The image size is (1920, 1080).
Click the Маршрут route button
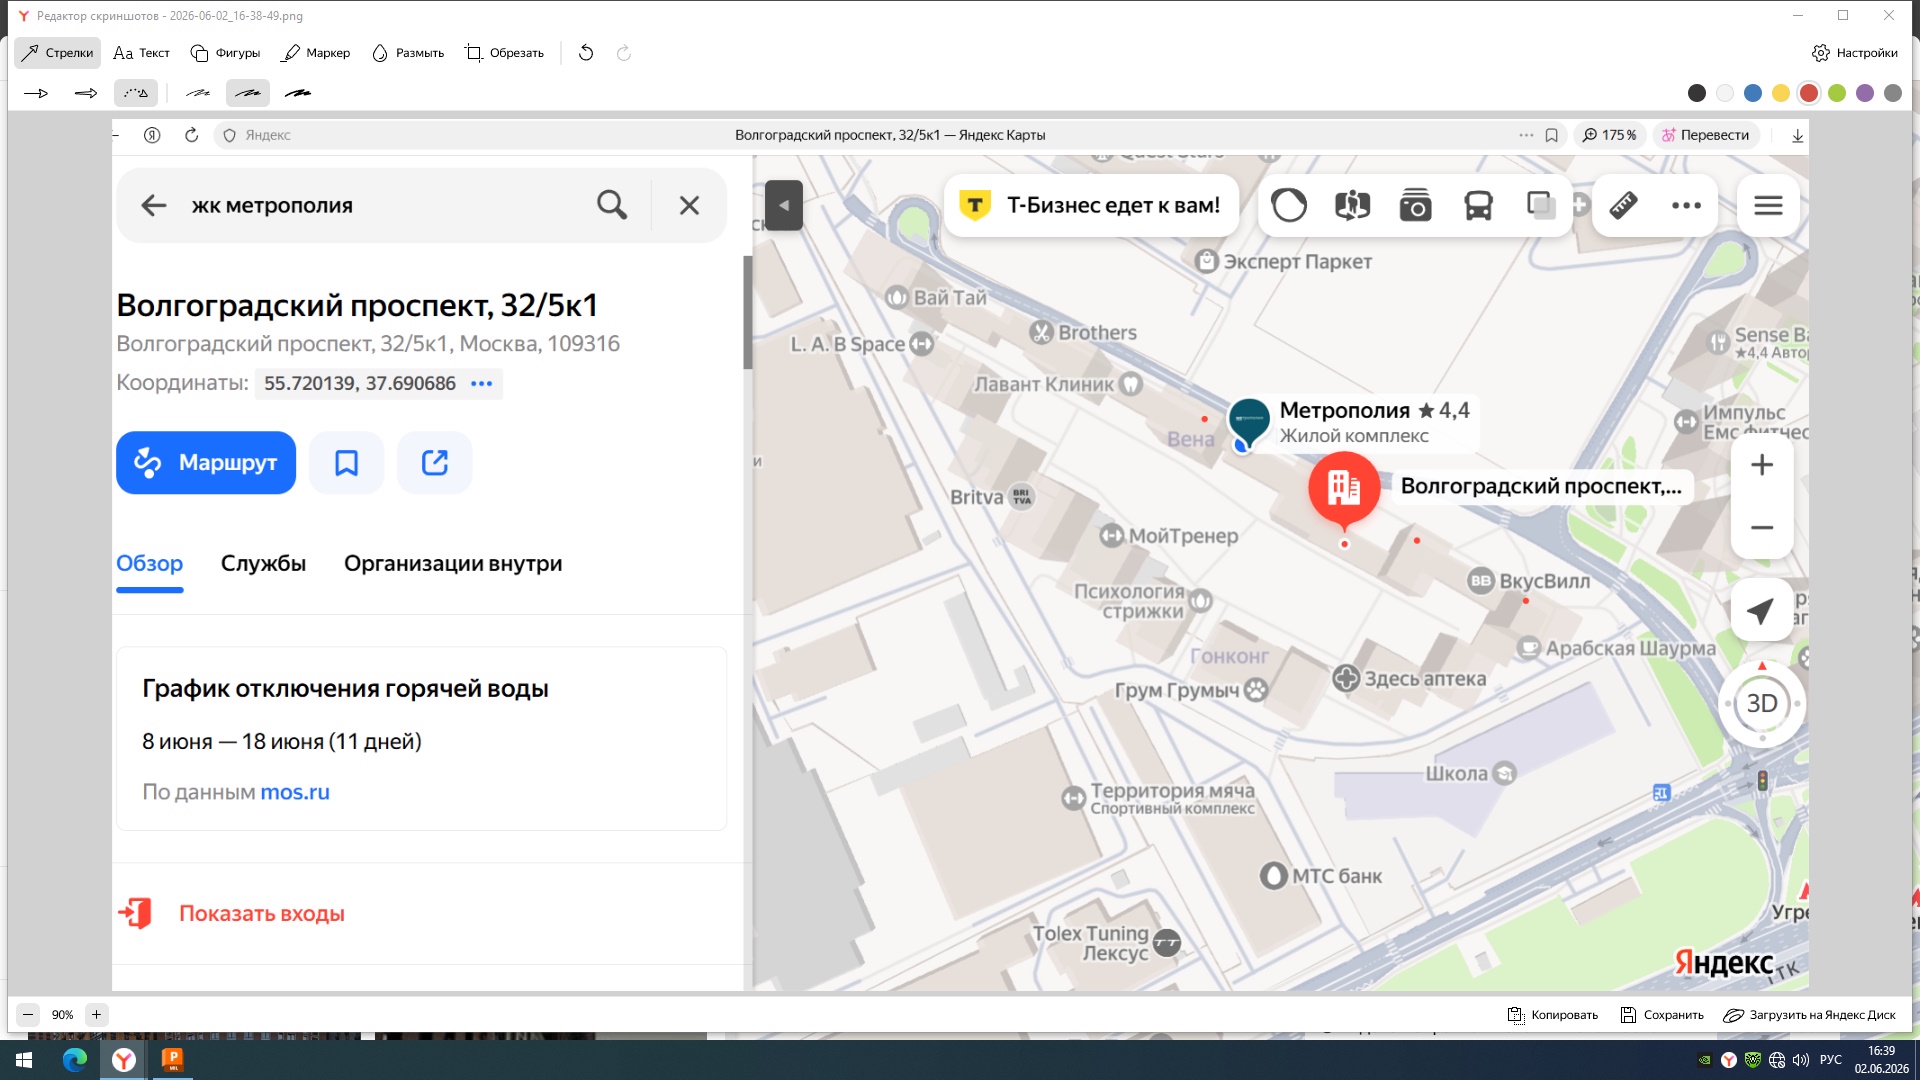point(206,463)
